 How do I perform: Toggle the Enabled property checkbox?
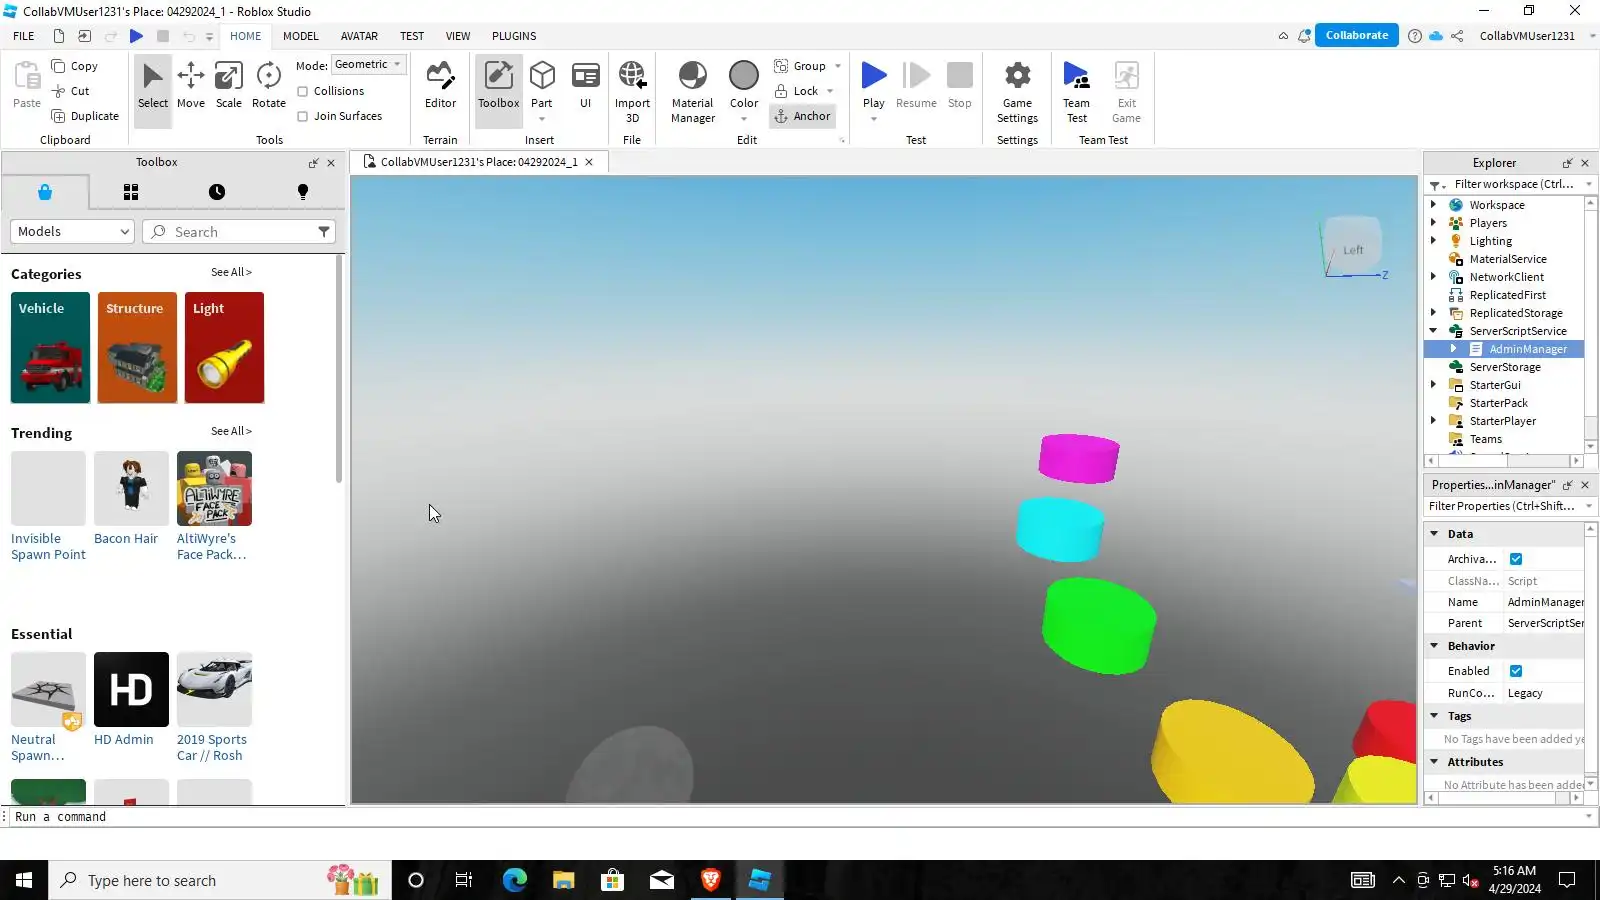(1516, 671)
